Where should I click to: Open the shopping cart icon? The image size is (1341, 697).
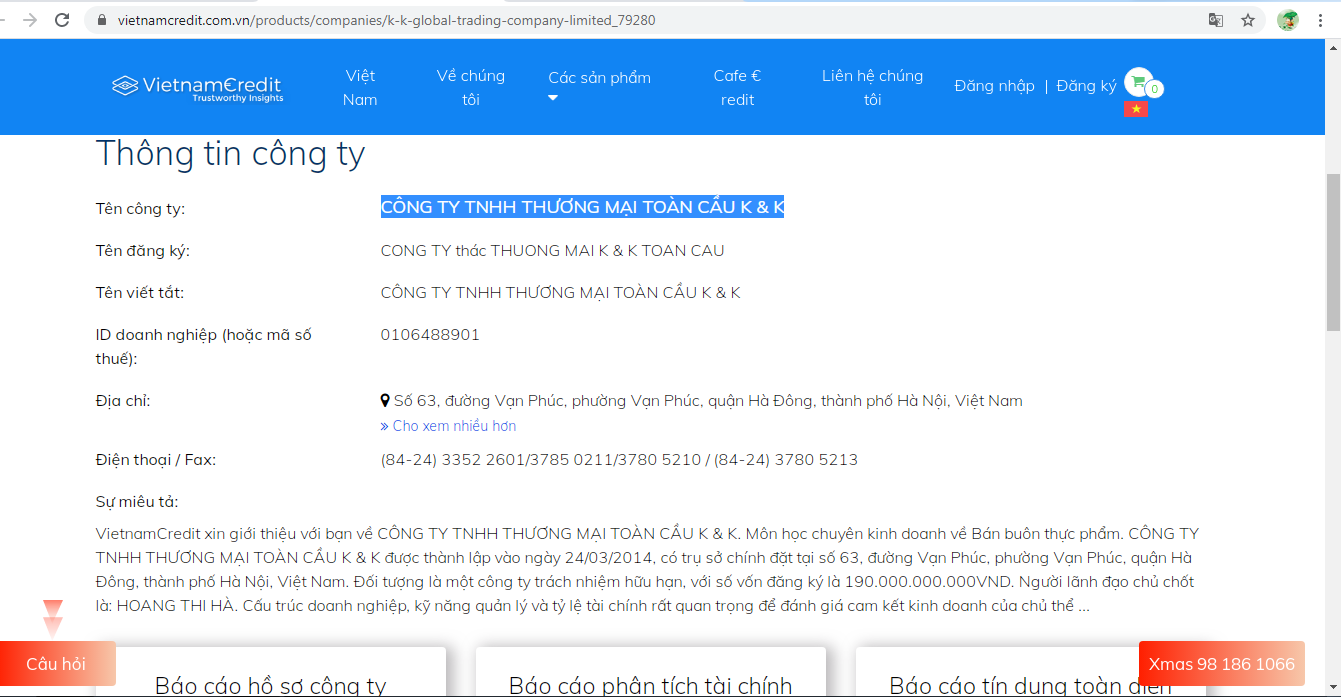(1138, 82)
